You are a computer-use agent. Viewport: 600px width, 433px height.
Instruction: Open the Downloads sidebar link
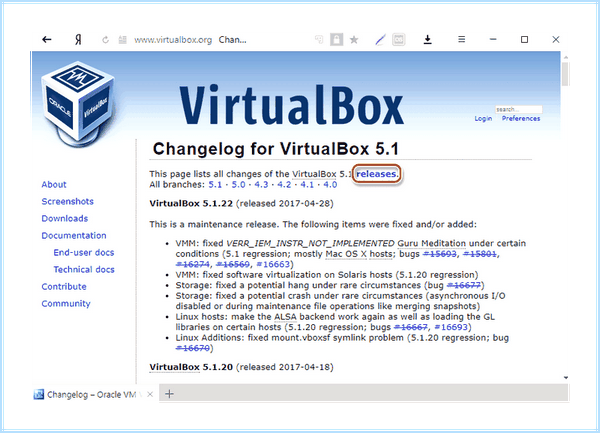[65, 218]
